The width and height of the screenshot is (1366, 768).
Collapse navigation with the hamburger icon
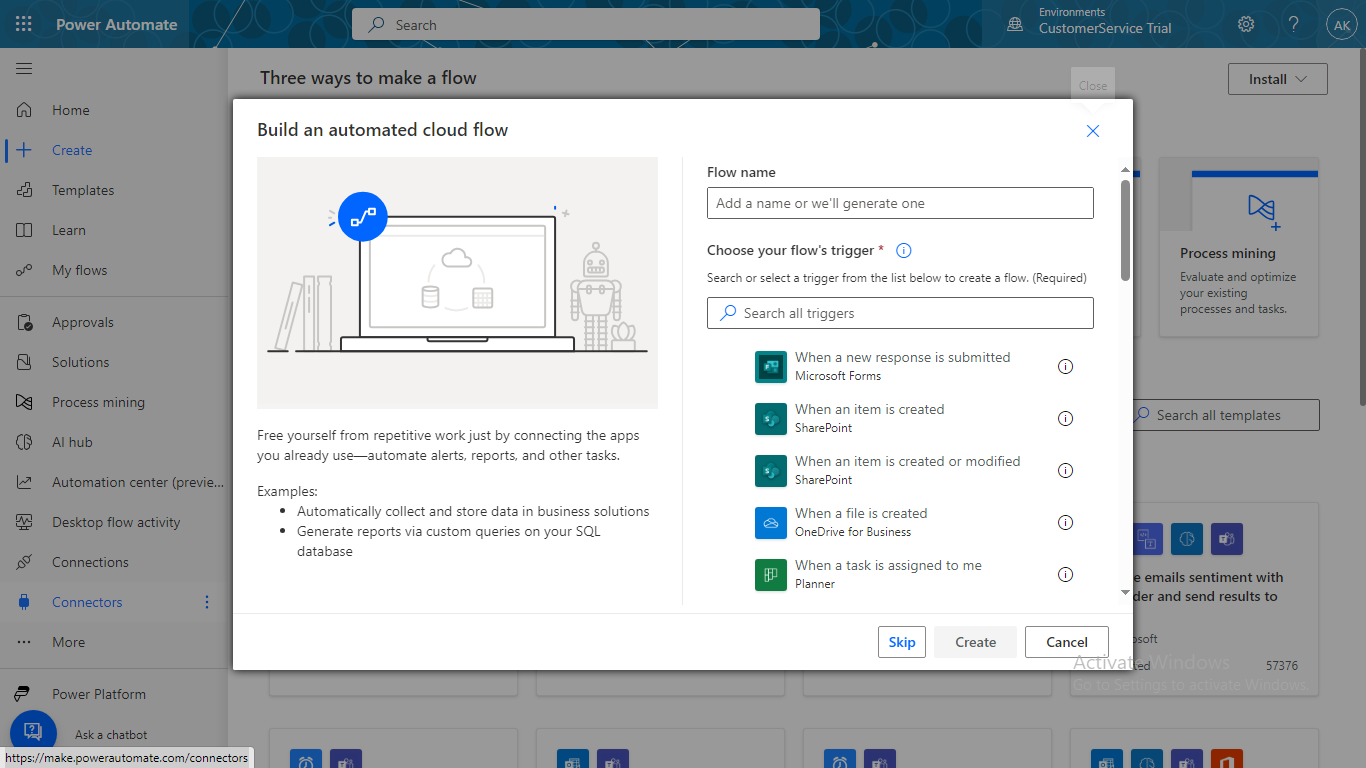point(24,68)
